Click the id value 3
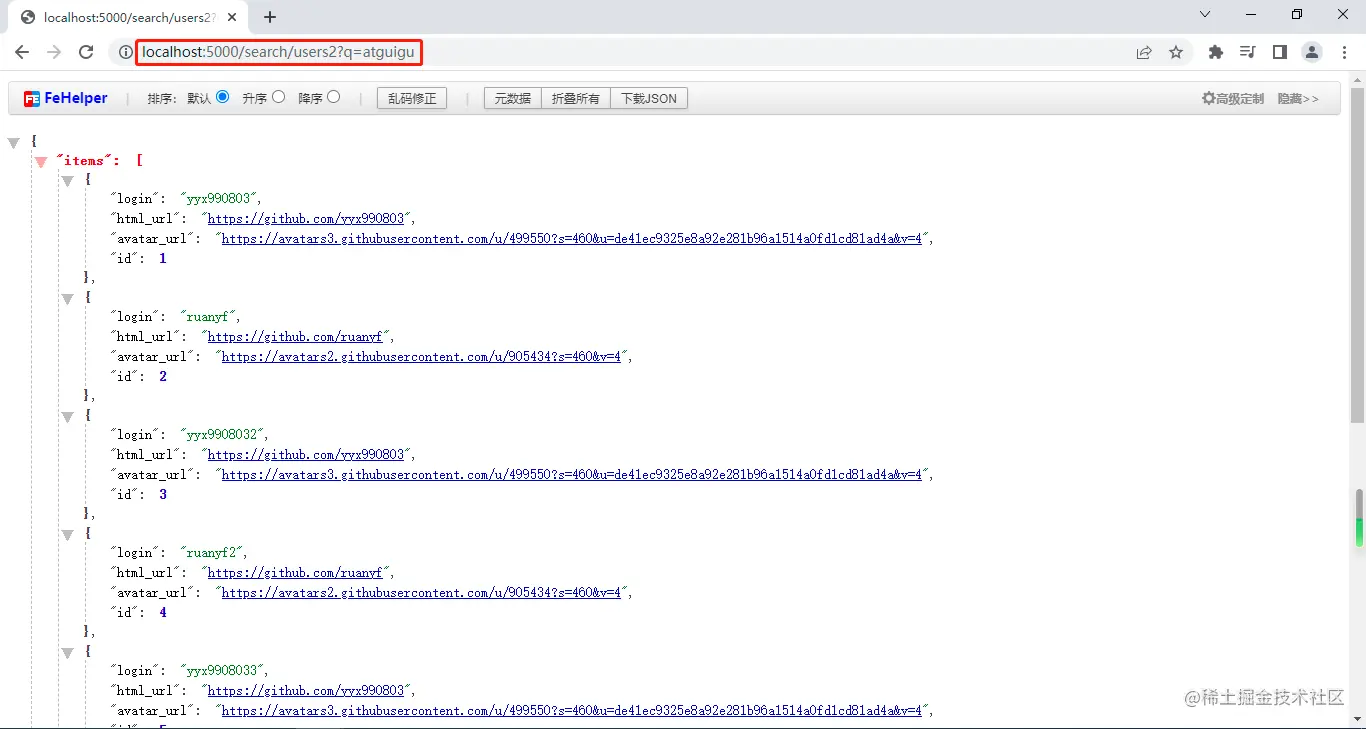This screenshot has width=1366, height=729. tap(163, 494)
